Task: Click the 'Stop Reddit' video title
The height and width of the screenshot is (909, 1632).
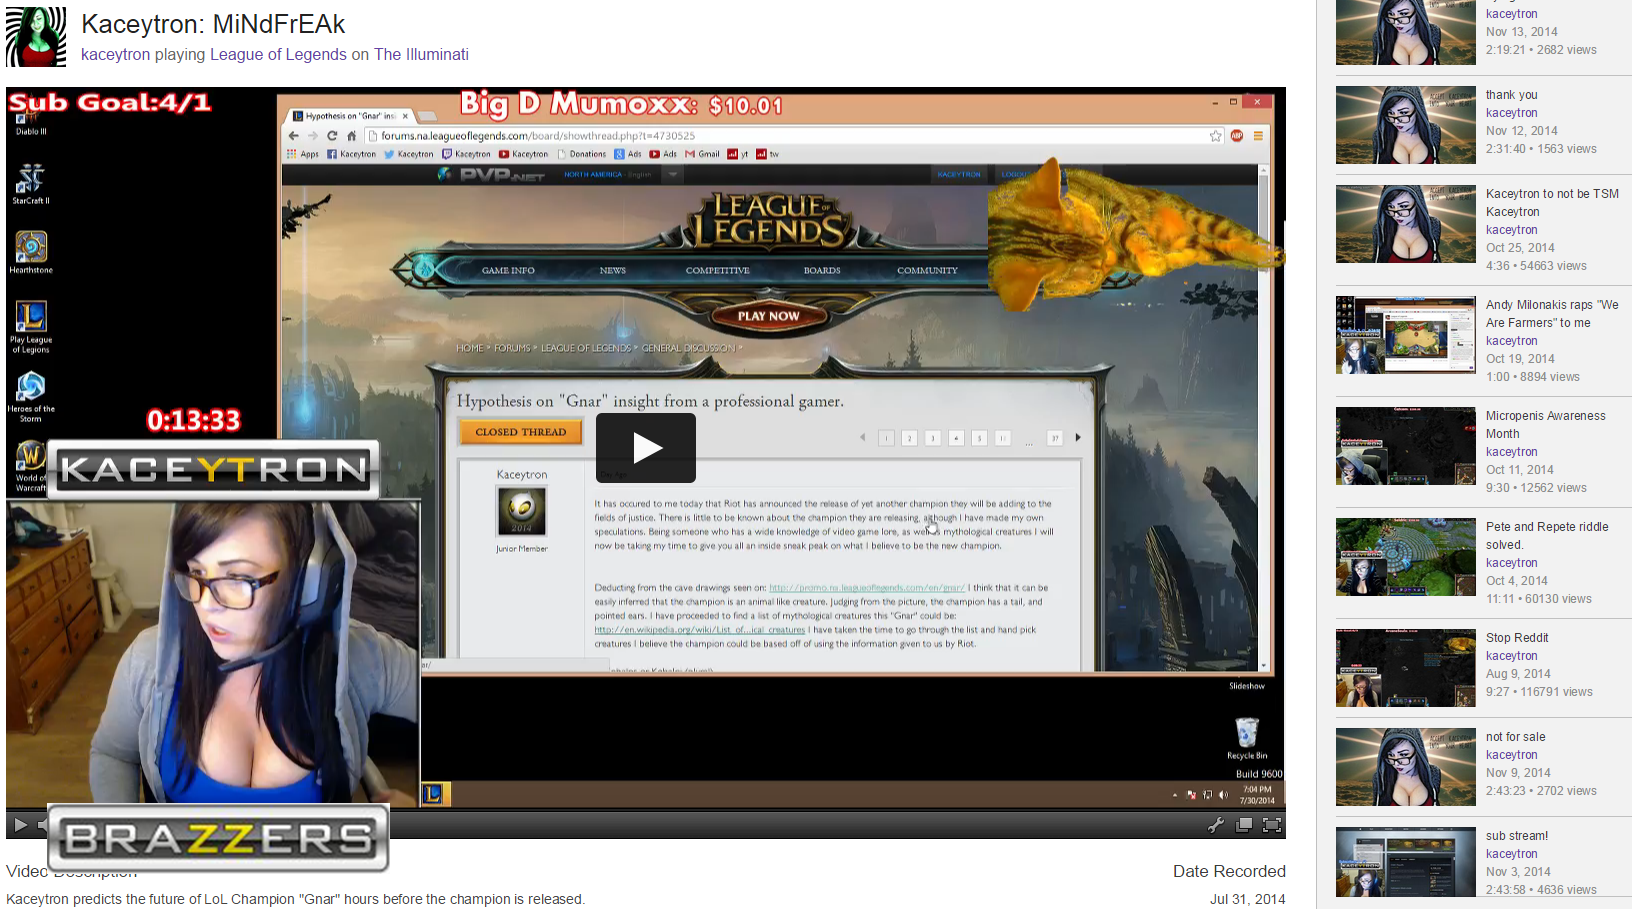Action: click(1516, 638)
